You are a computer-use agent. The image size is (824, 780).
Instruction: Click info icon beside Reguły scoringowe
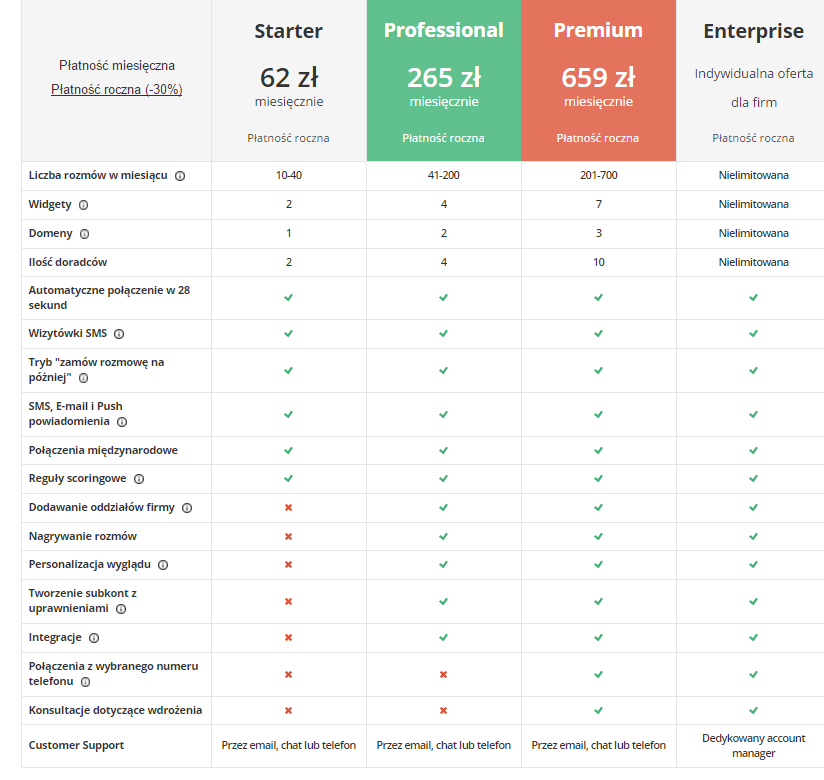[139, 479]
